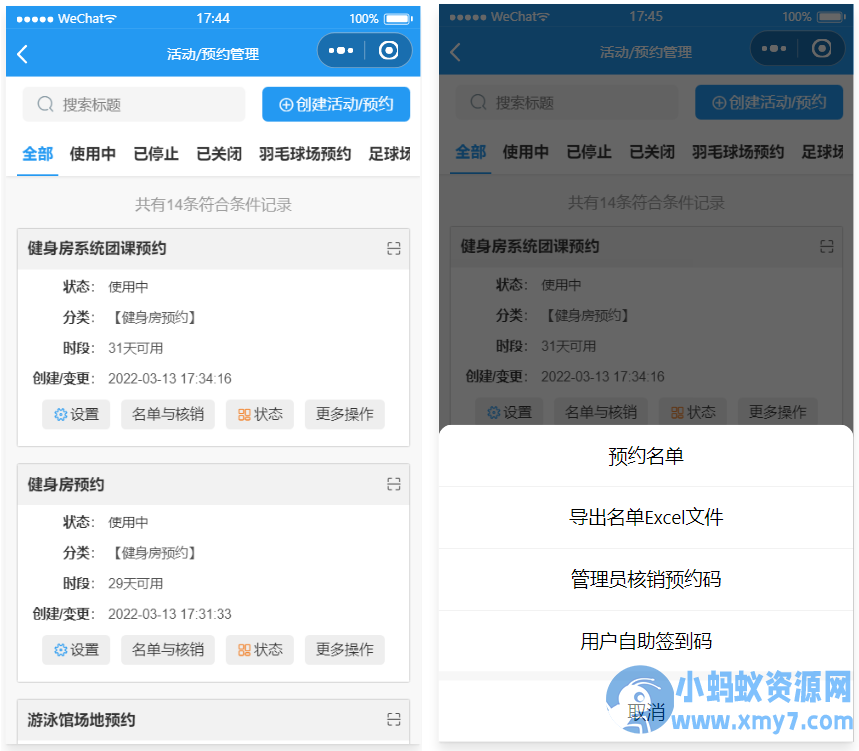Open 设置 for 健身房预约 card
The height and width of the screenshot is (751, 859).
76,650
